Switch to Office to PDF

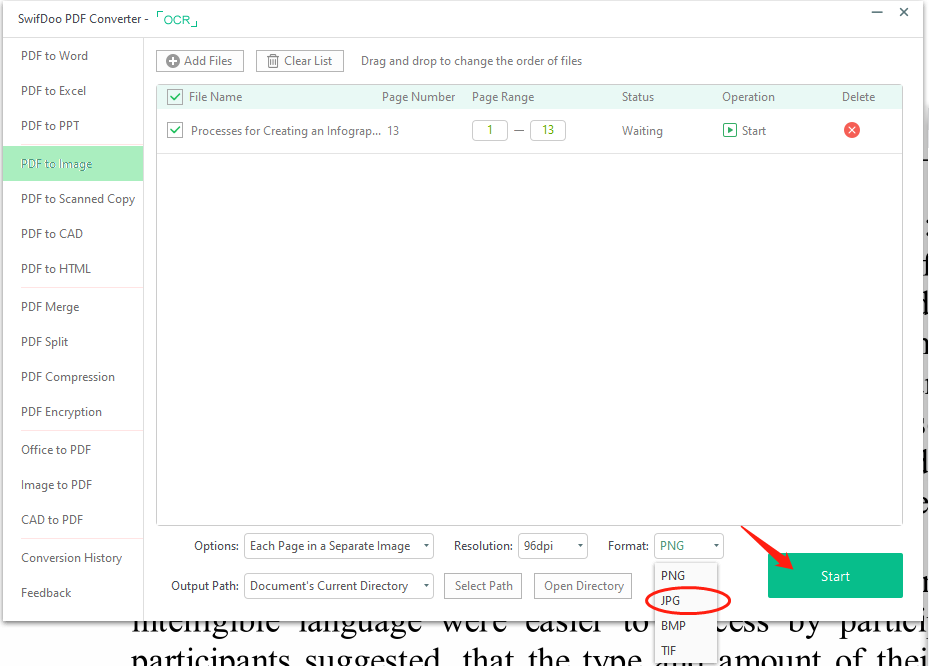click(56, 450)
